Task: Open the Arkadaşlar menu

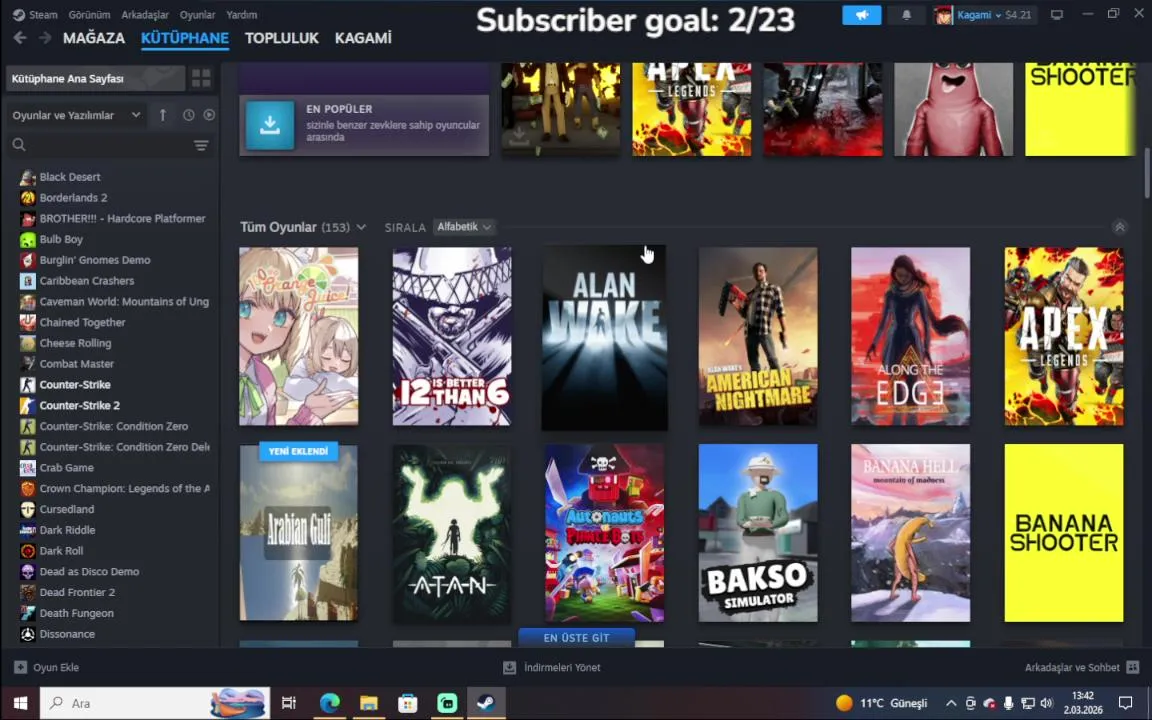Action: (145, 15)
